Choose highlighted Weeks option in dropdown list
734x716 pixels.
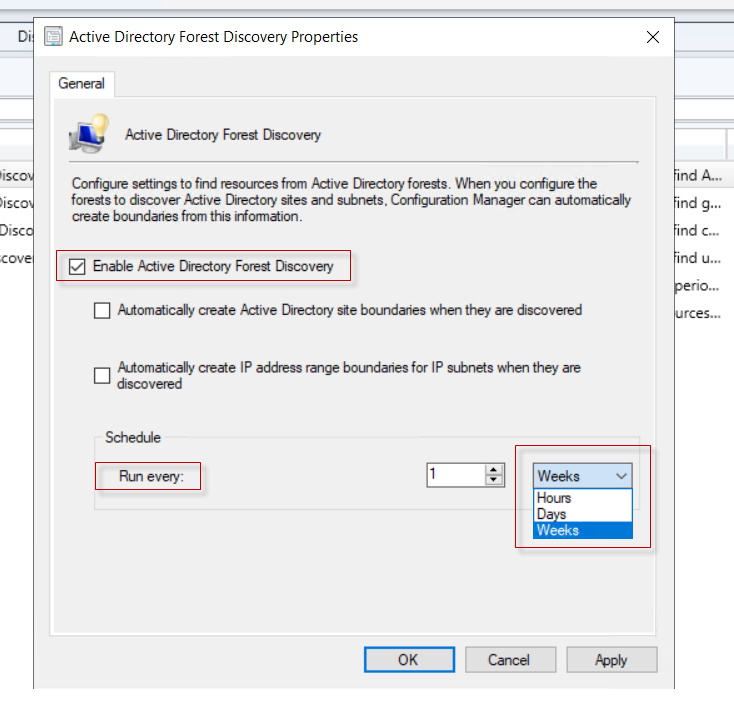click(582, 530)
